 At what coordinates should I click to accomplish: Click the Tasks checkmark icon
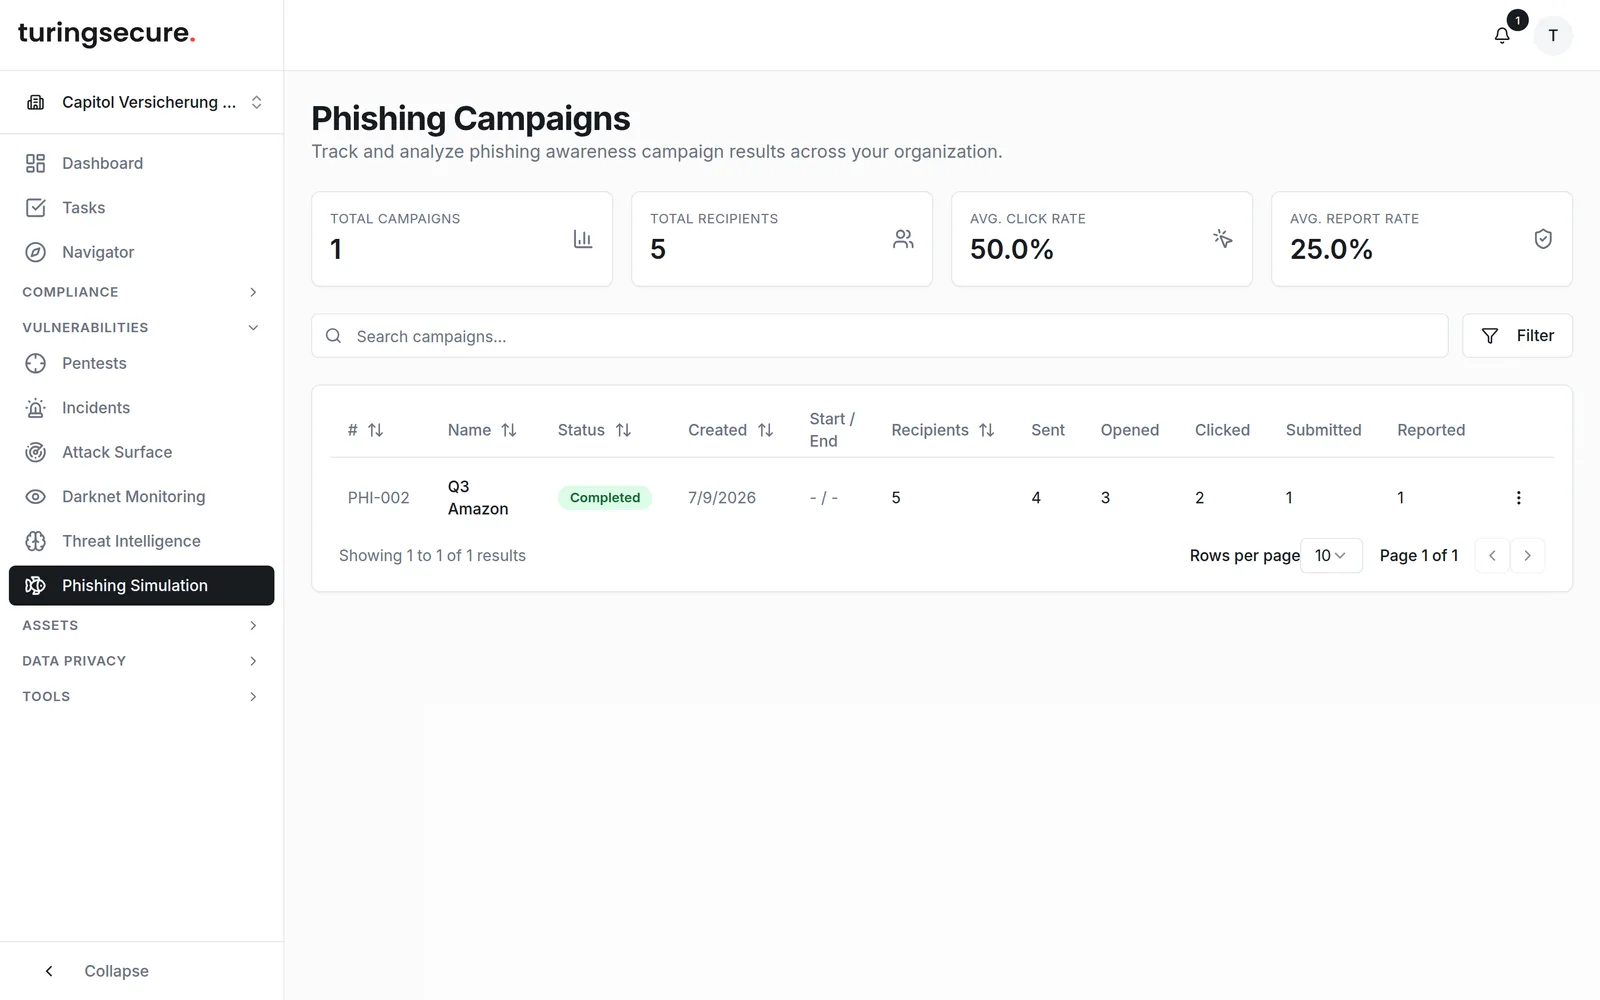pos(36,208)
